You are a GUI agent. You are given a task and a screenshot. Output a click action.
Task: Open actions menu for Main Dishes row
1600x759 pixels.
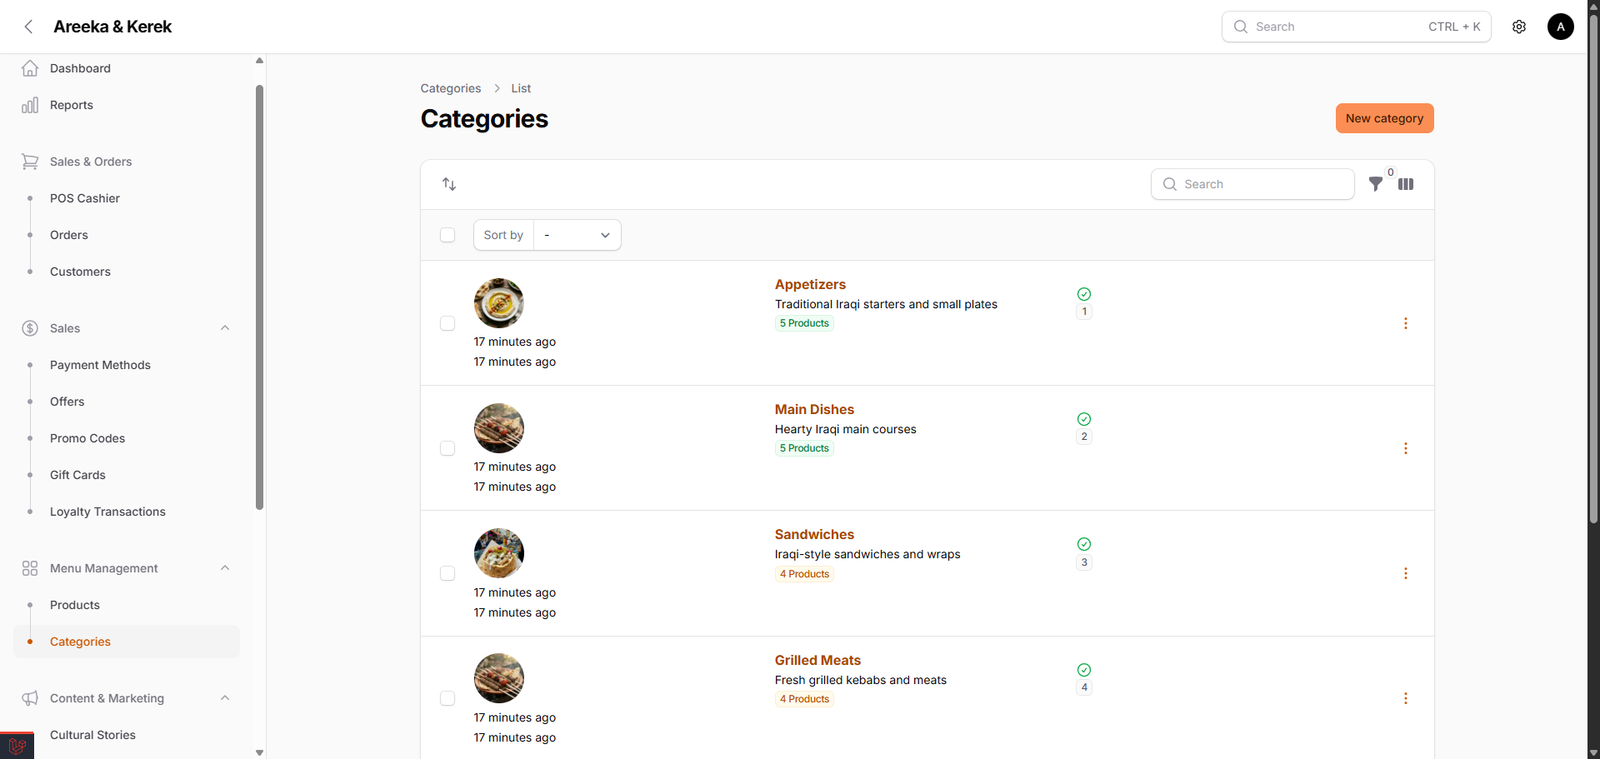(x=1405, y=448)
